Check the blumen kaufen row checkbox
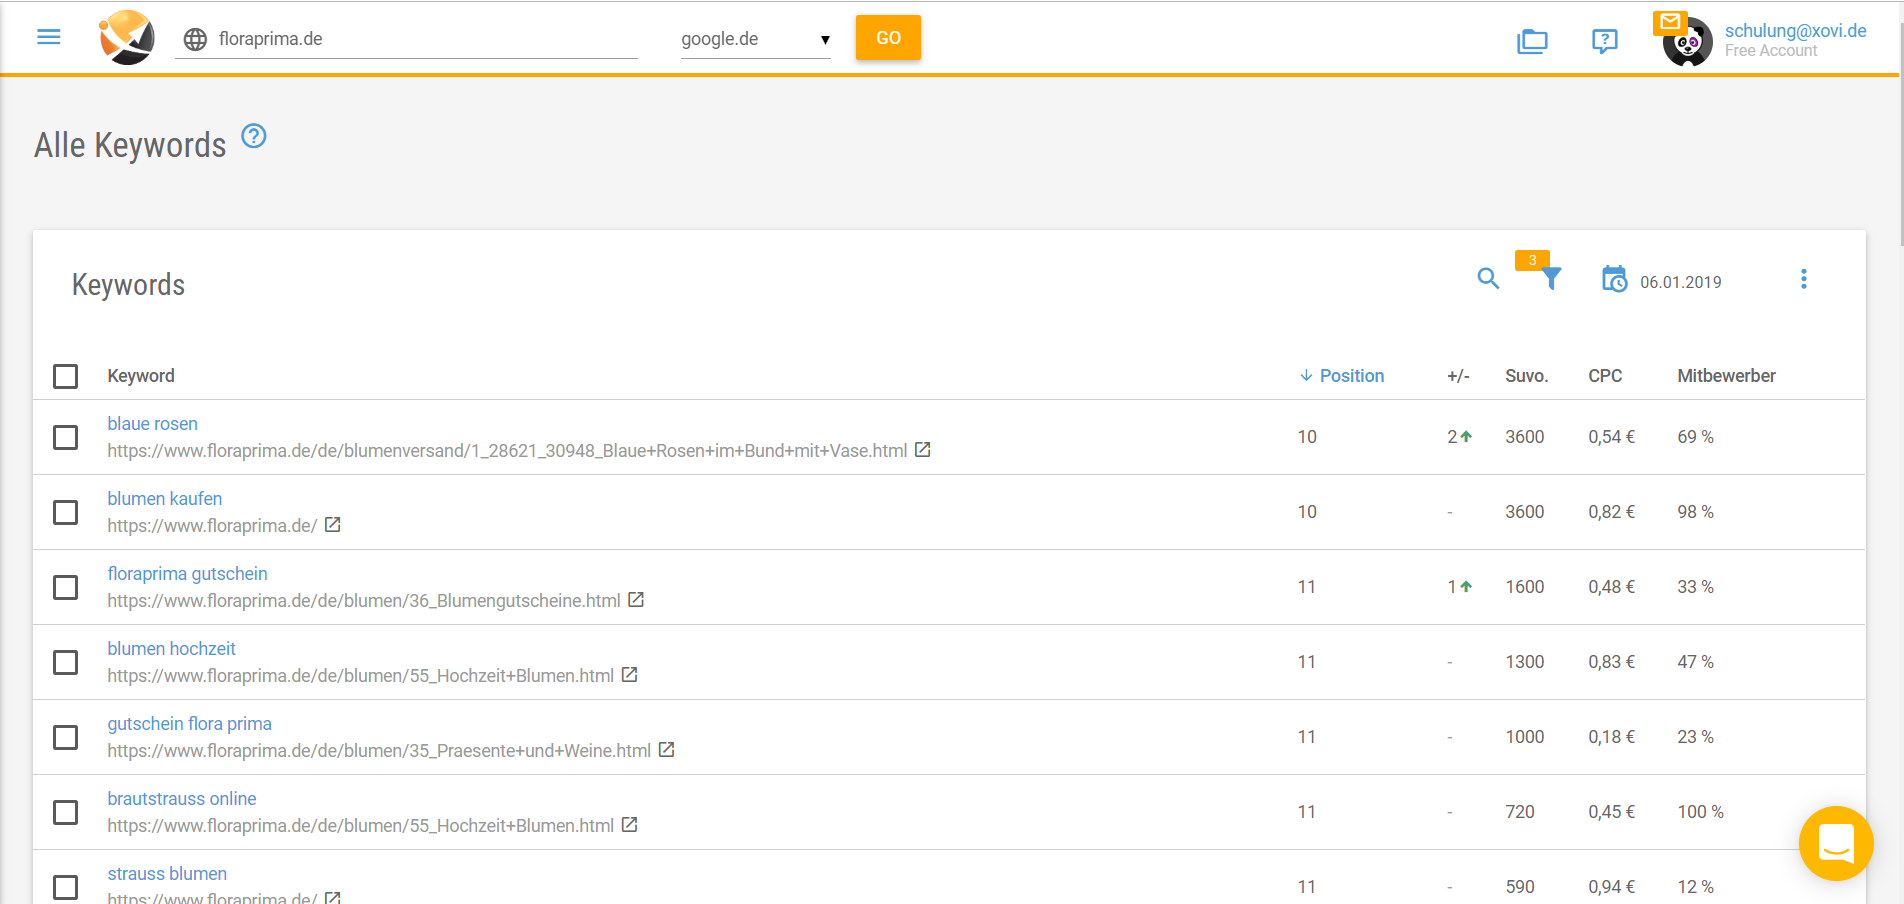The height and width of the screenshot is (904, 1904). (66, 512)
